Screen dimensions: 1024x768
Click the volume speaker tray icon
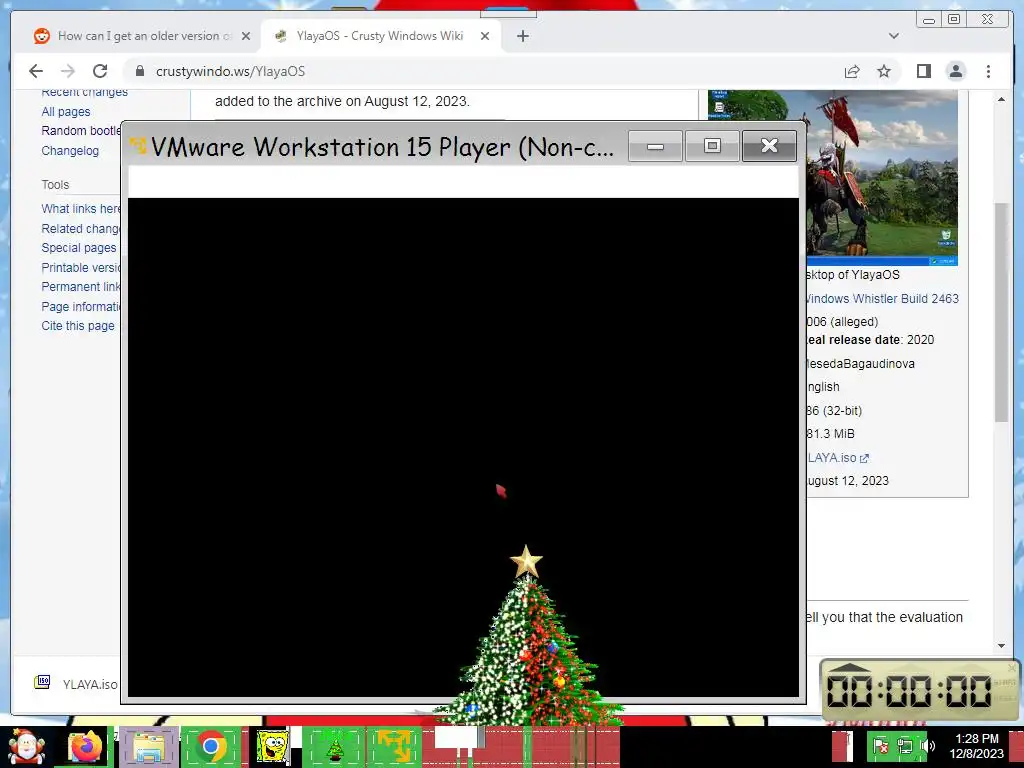[x=928, y=746]
